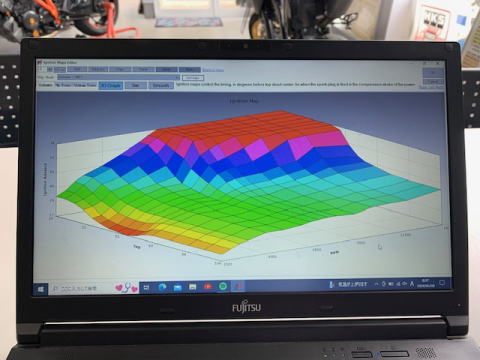Click the Smooth button

pos(161,85)
